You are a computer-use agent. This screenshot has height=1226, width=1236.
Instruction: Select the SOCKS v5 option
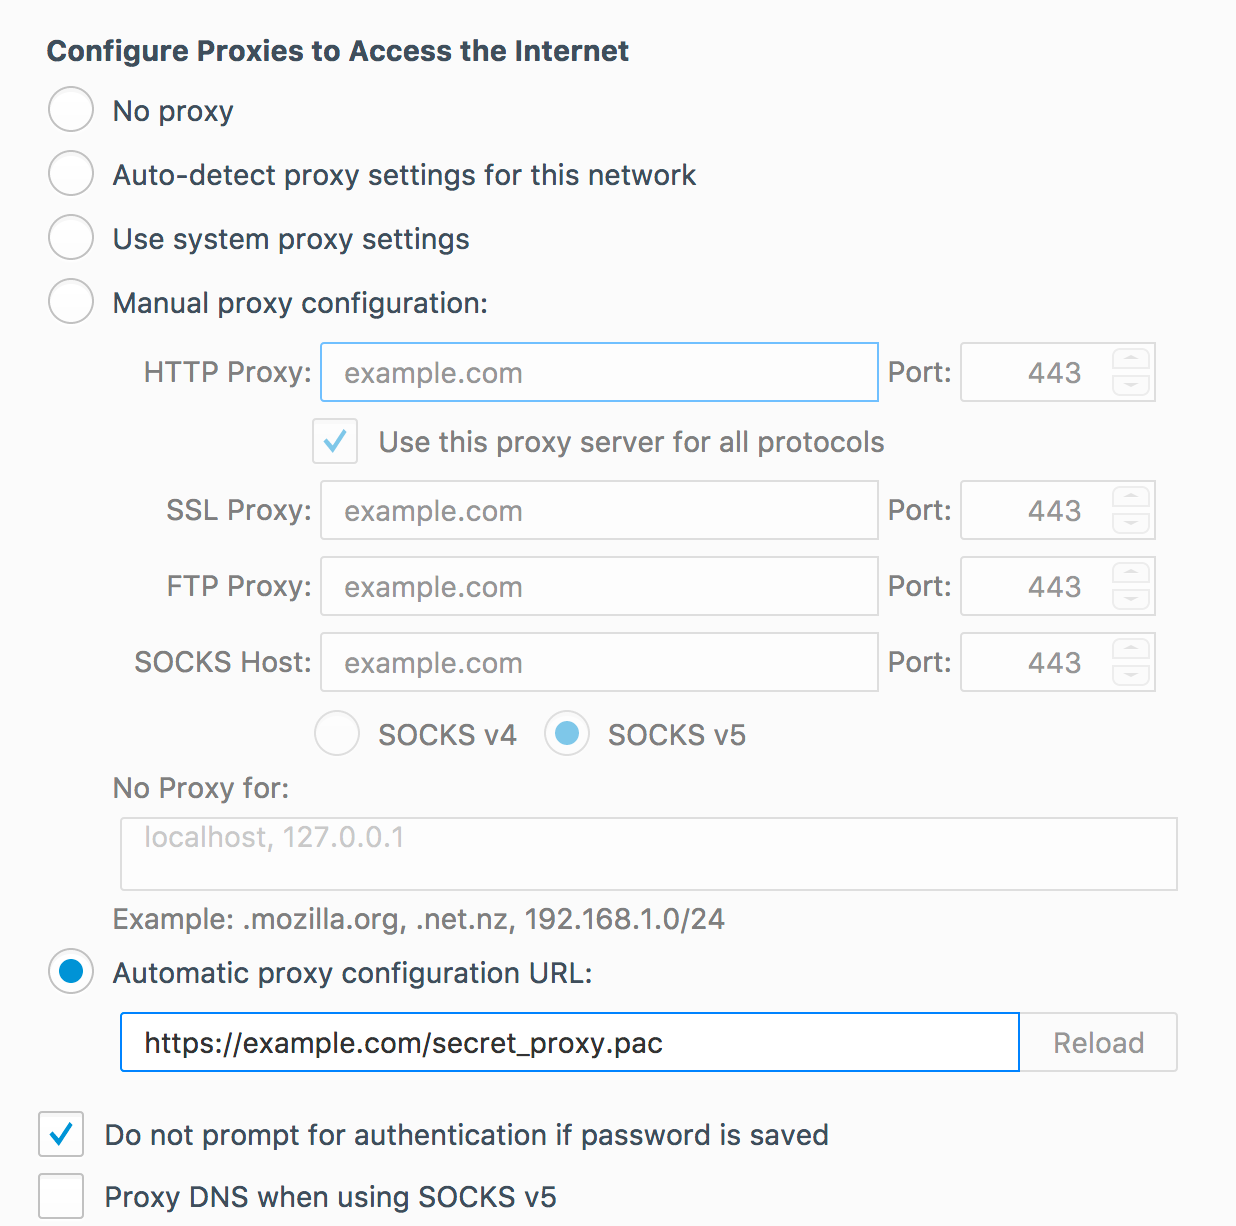[x=567, y=733]
